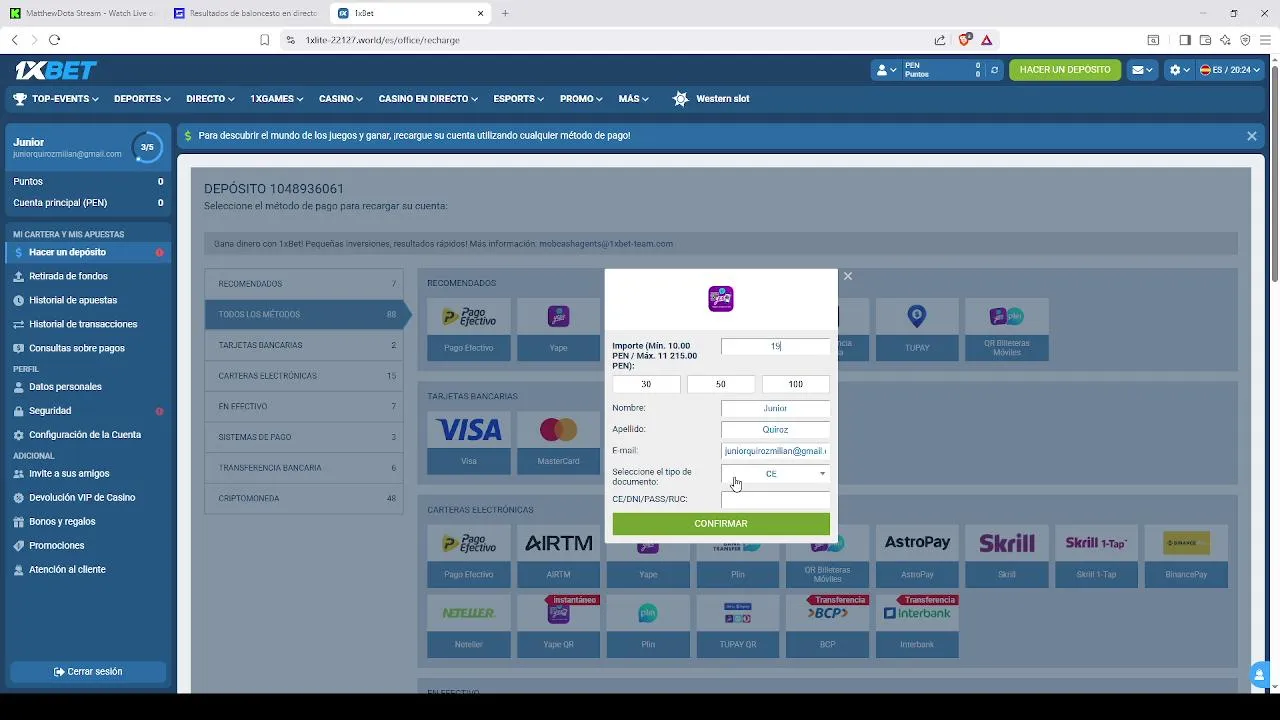1280x720 pixels.
Task: Select TRANSFERENCIA BANCARIA category
Action: (304, 468)
